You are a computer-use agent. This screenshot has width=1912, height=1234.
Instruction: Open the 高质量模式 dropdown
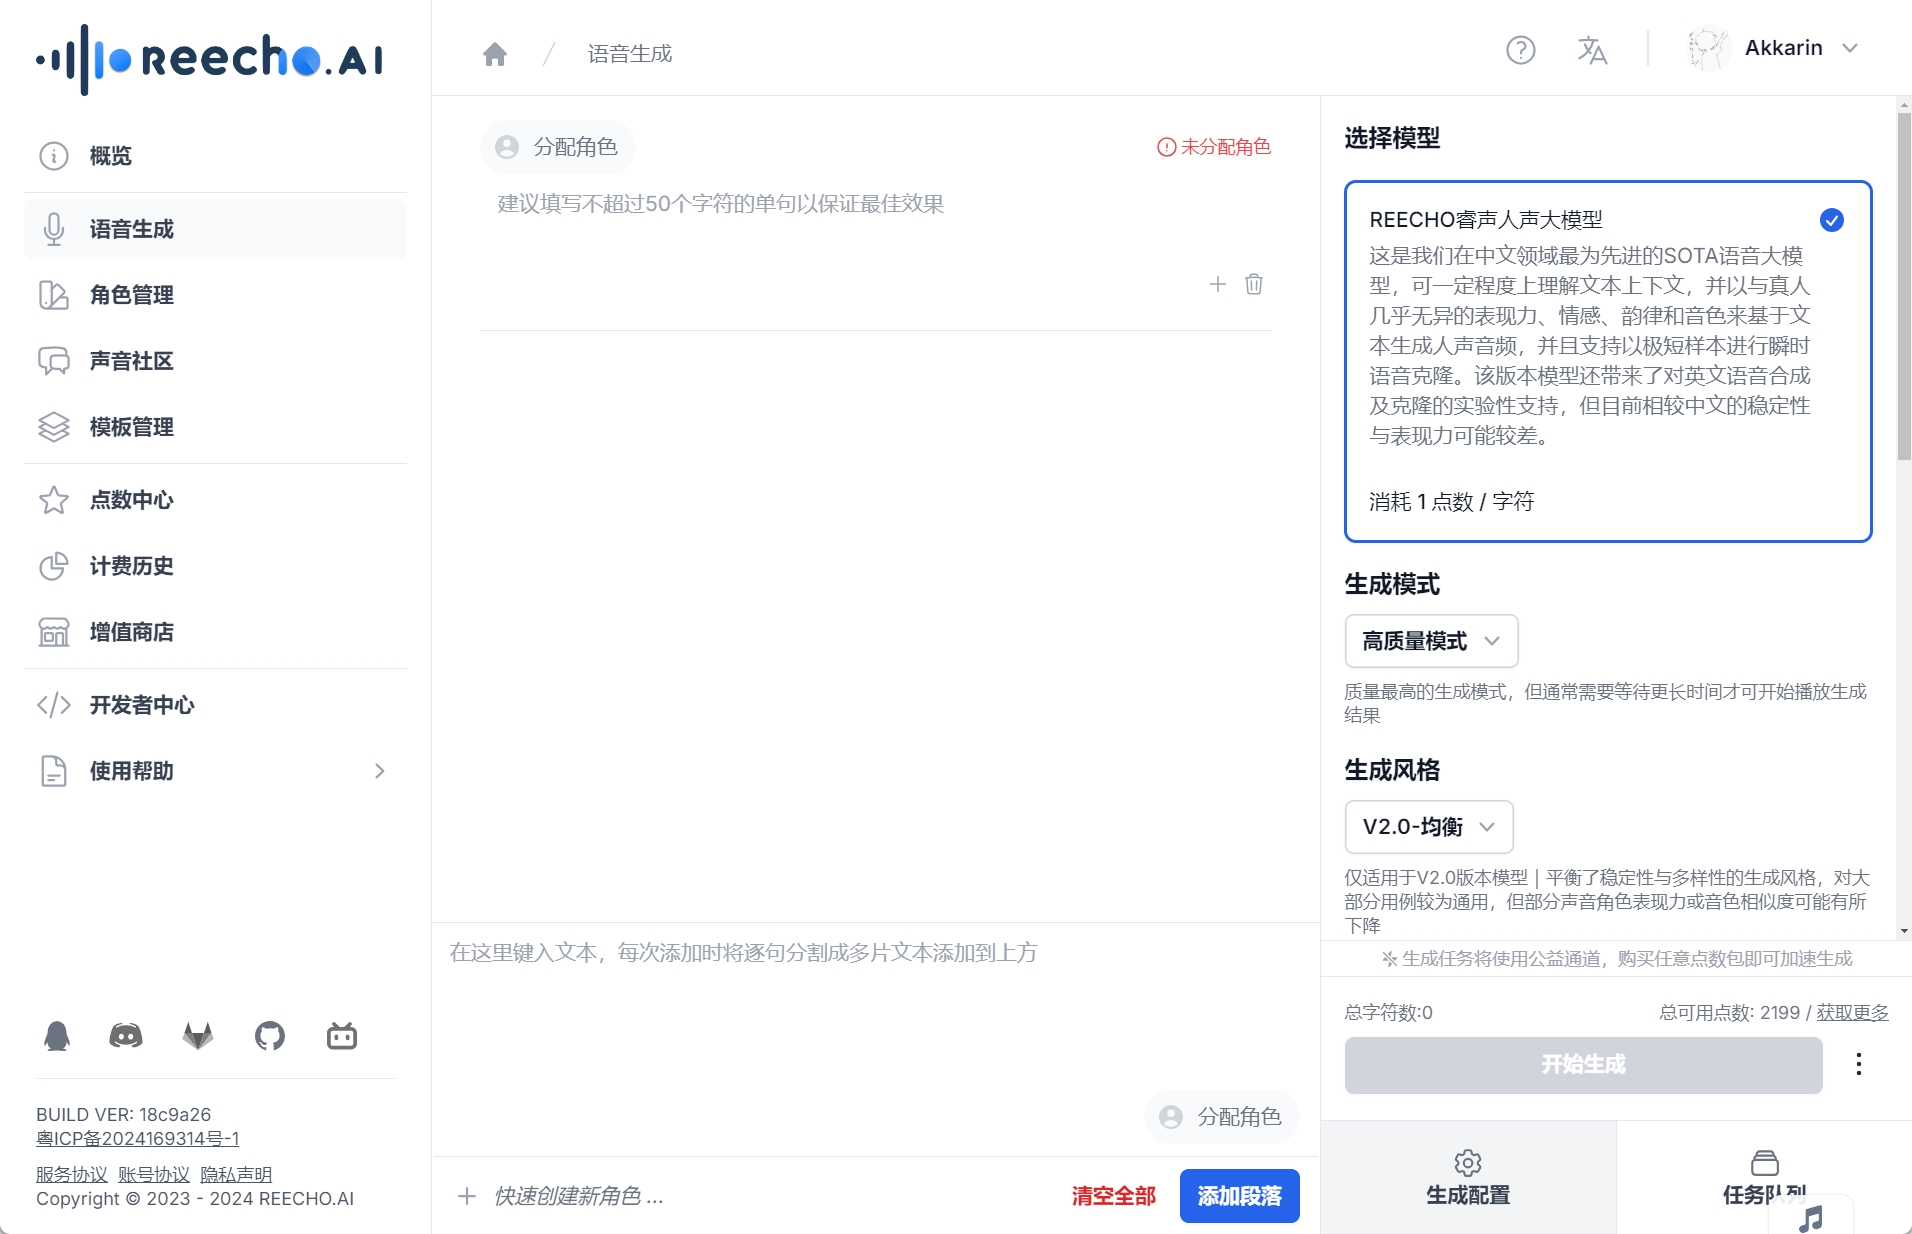(x=1431, y=641)
